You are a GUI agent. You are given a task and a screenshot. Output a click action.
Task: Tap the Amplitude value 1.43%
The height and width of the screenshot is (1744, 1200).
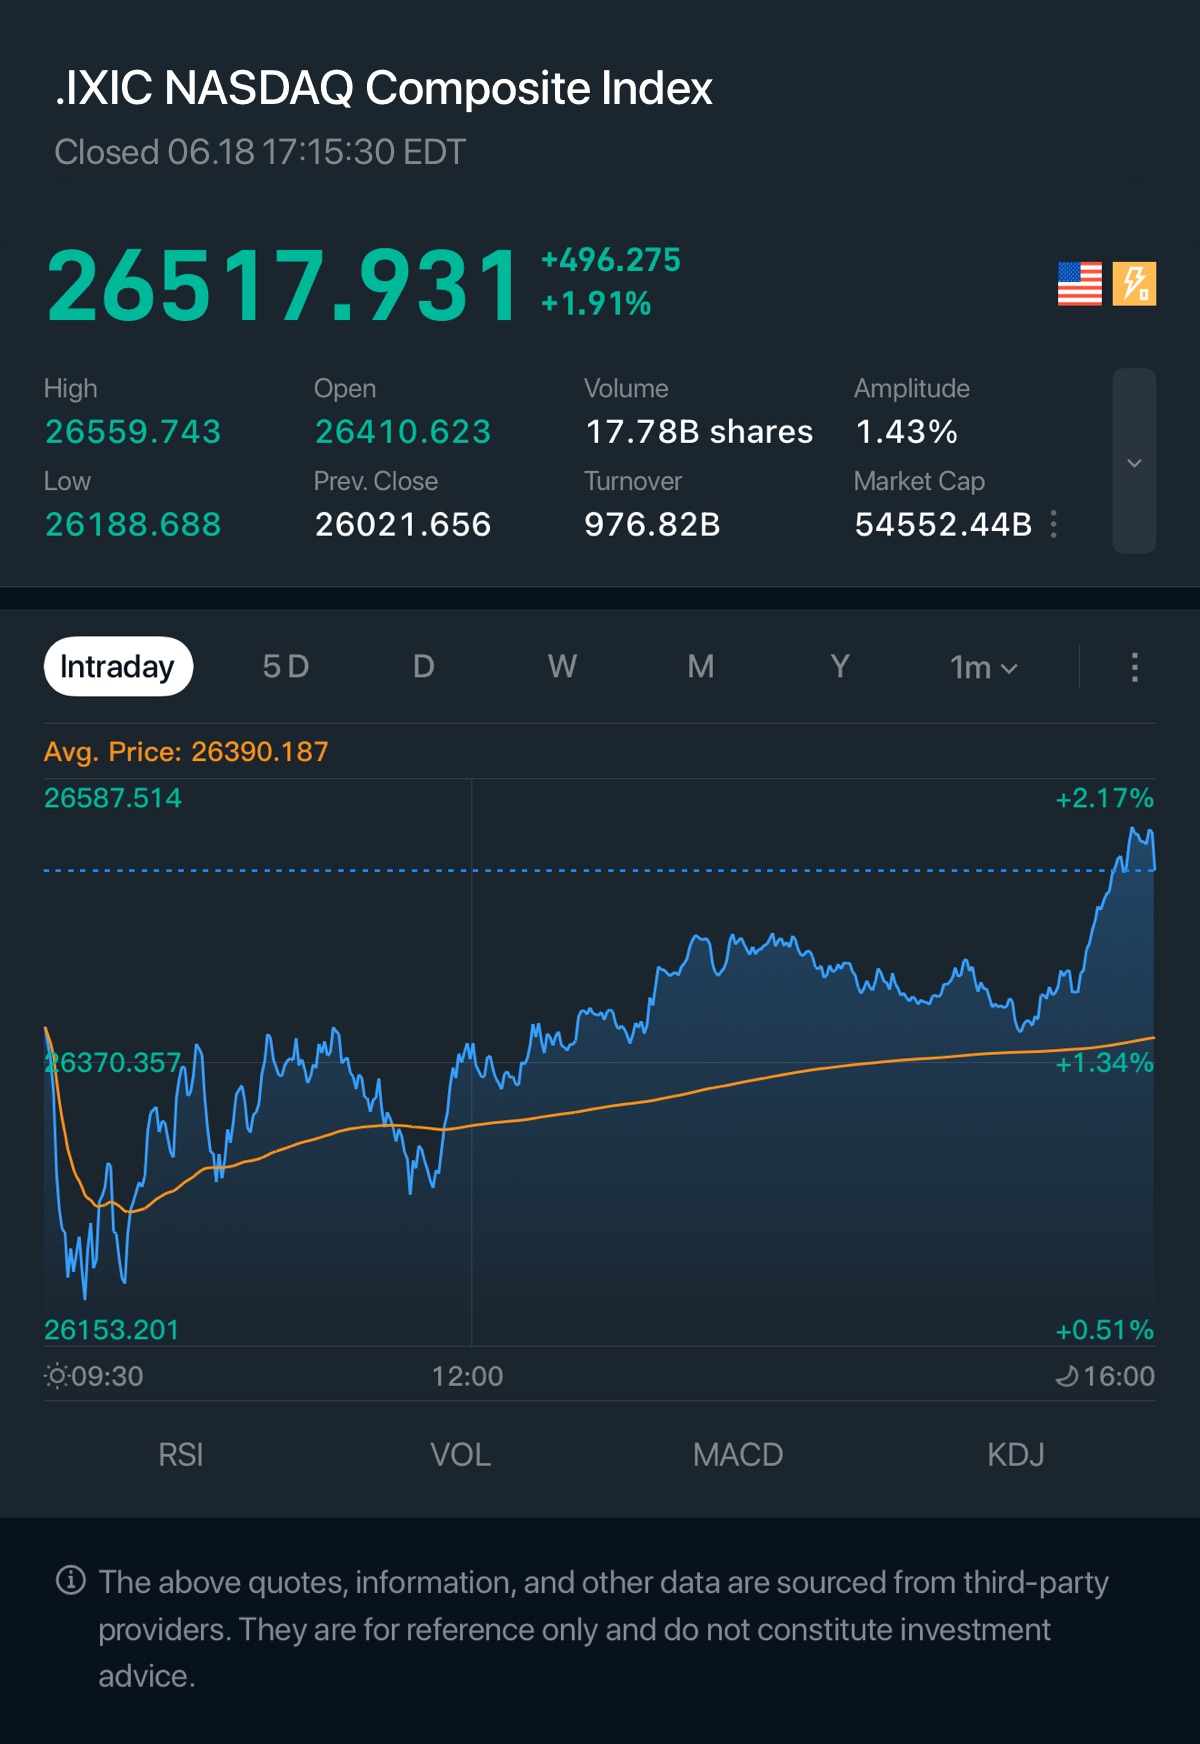click(x=907, y=432)
